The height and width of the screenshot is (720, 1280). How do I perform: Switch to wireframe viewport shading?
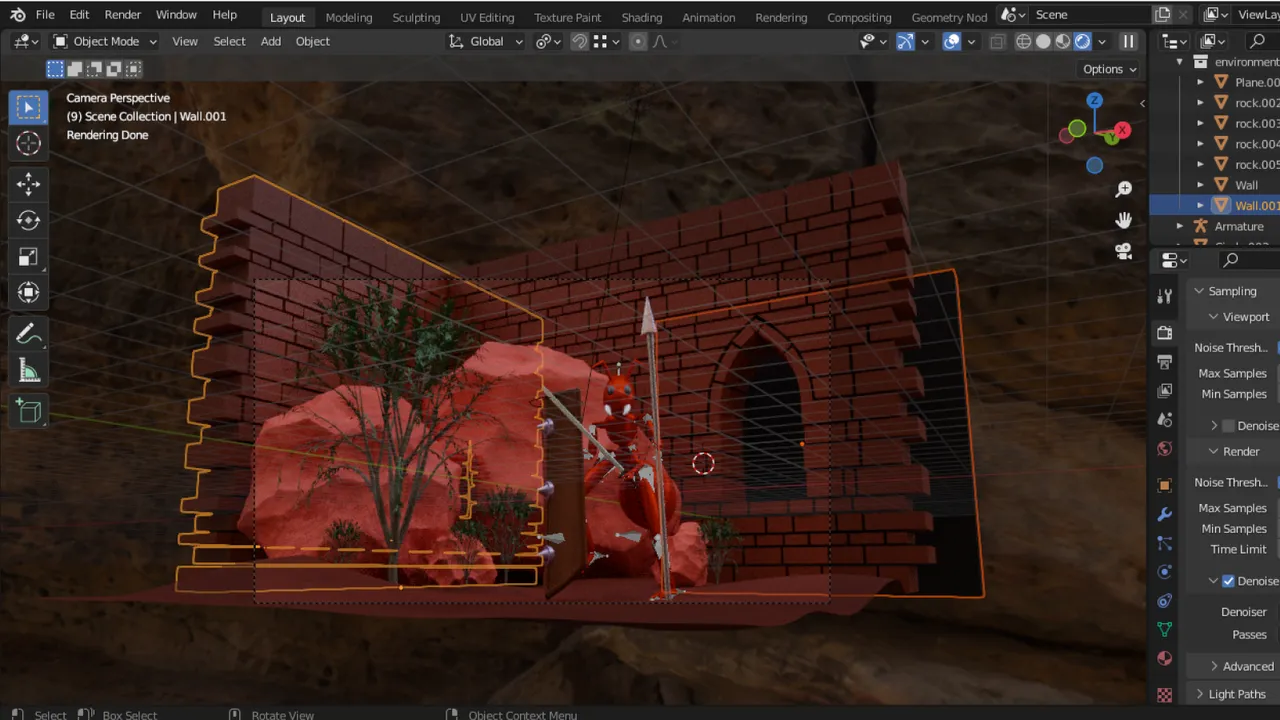pos(1024,41)
